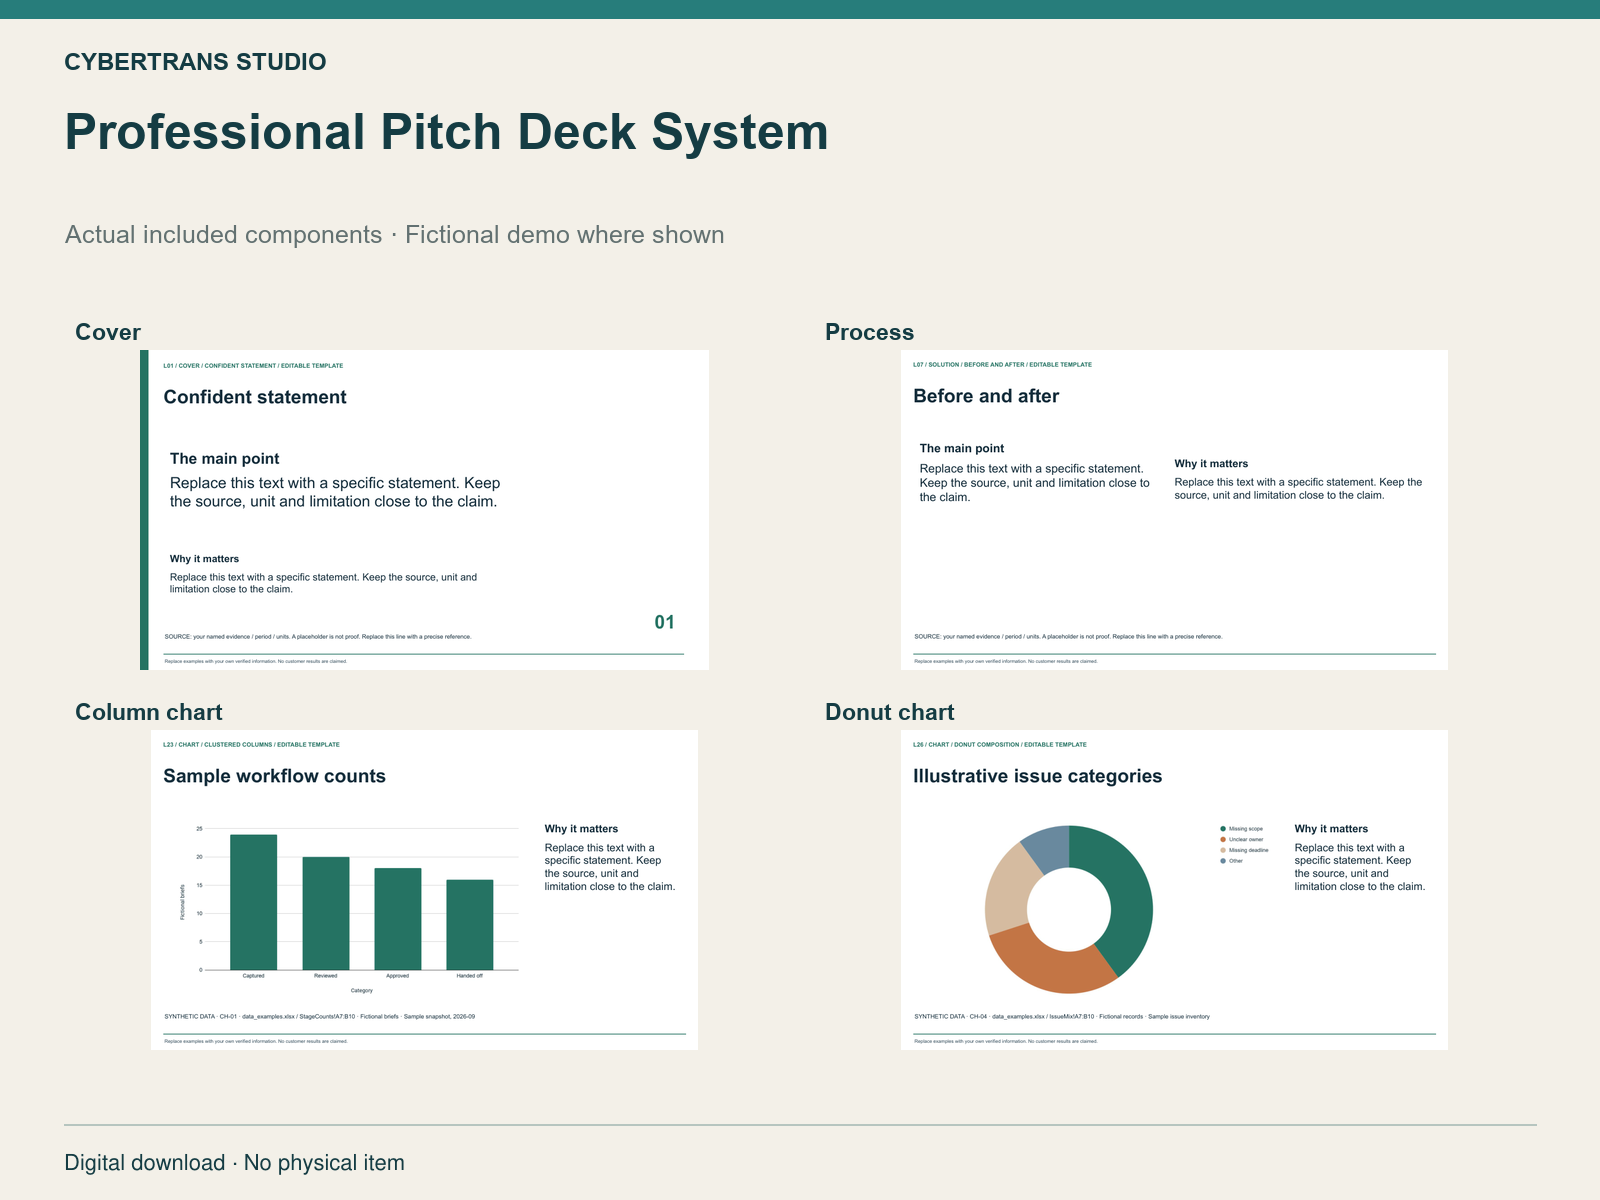
Task: Open the Process slide preview thumbnail
Action: (1174, 510)
